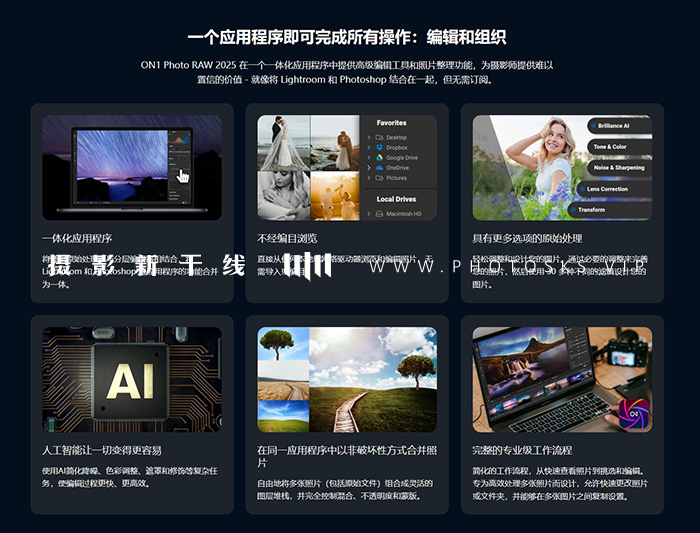
Task: Click the ON1 app logo badge
Action: click(634, 414)
